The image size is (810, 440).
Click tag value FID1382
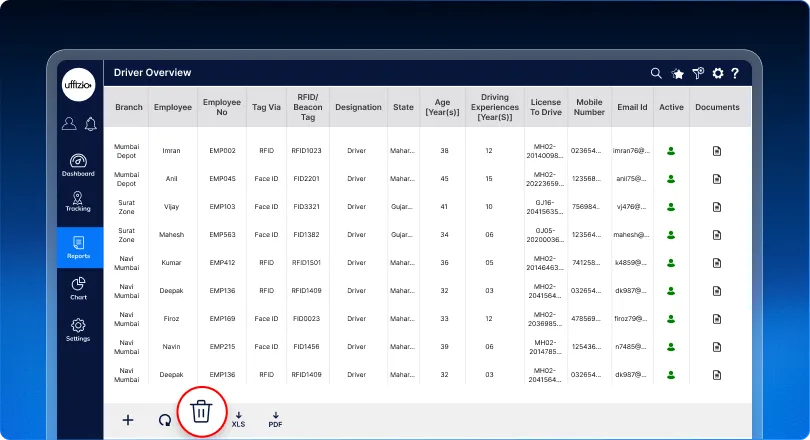(x=306, y=234)
